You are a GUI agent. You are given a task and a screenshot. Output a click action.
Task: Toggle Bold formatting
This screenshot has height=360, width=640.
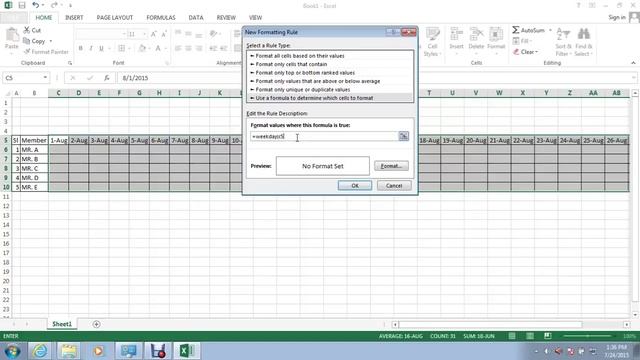click(x=80, y=48)
